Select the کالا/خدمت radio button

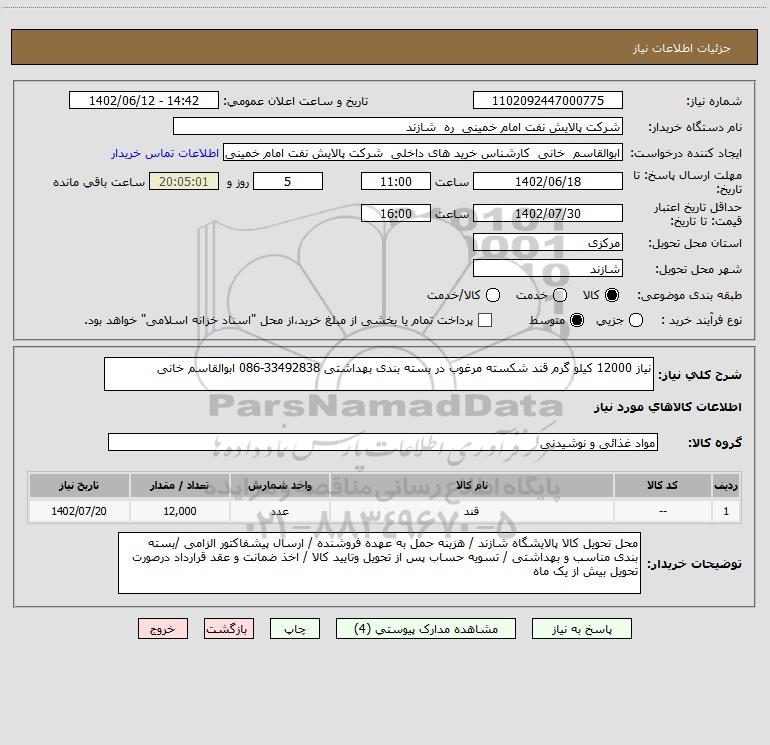tap(493, 295)
